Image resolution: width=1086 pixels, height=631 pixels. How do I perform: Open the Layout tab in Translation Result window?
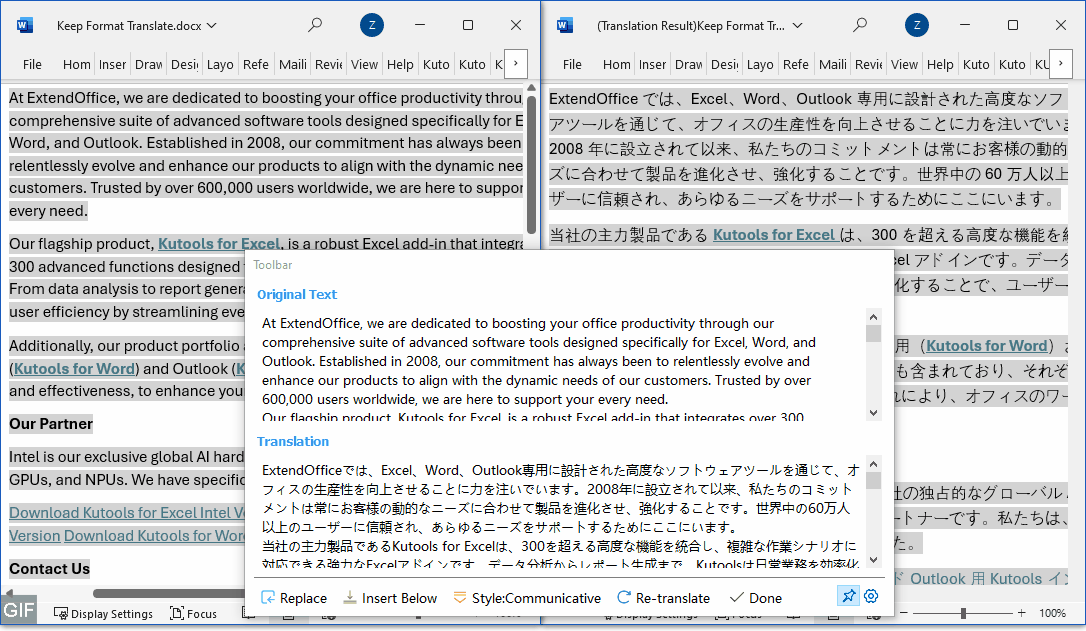[760, 64]
